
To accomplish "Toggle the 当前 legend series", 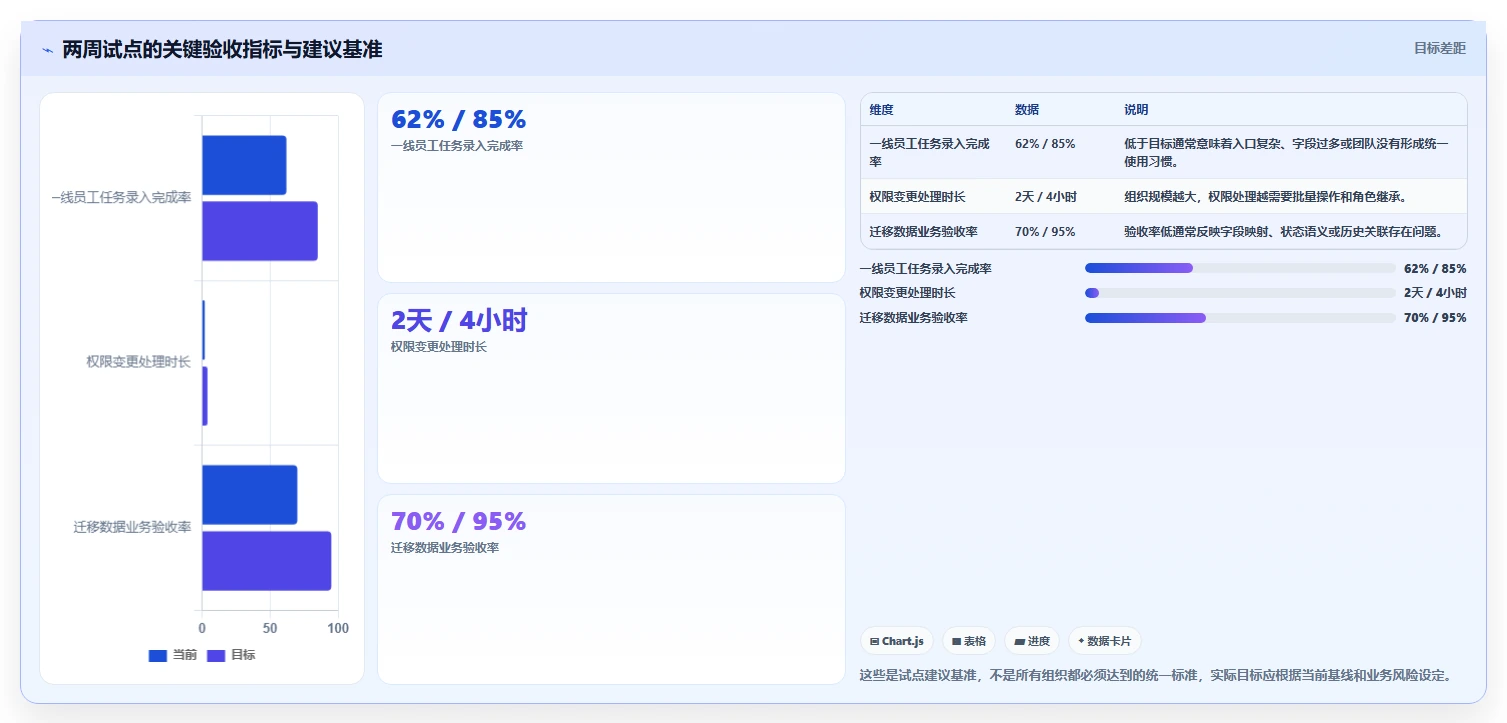I will pos(173,655).
